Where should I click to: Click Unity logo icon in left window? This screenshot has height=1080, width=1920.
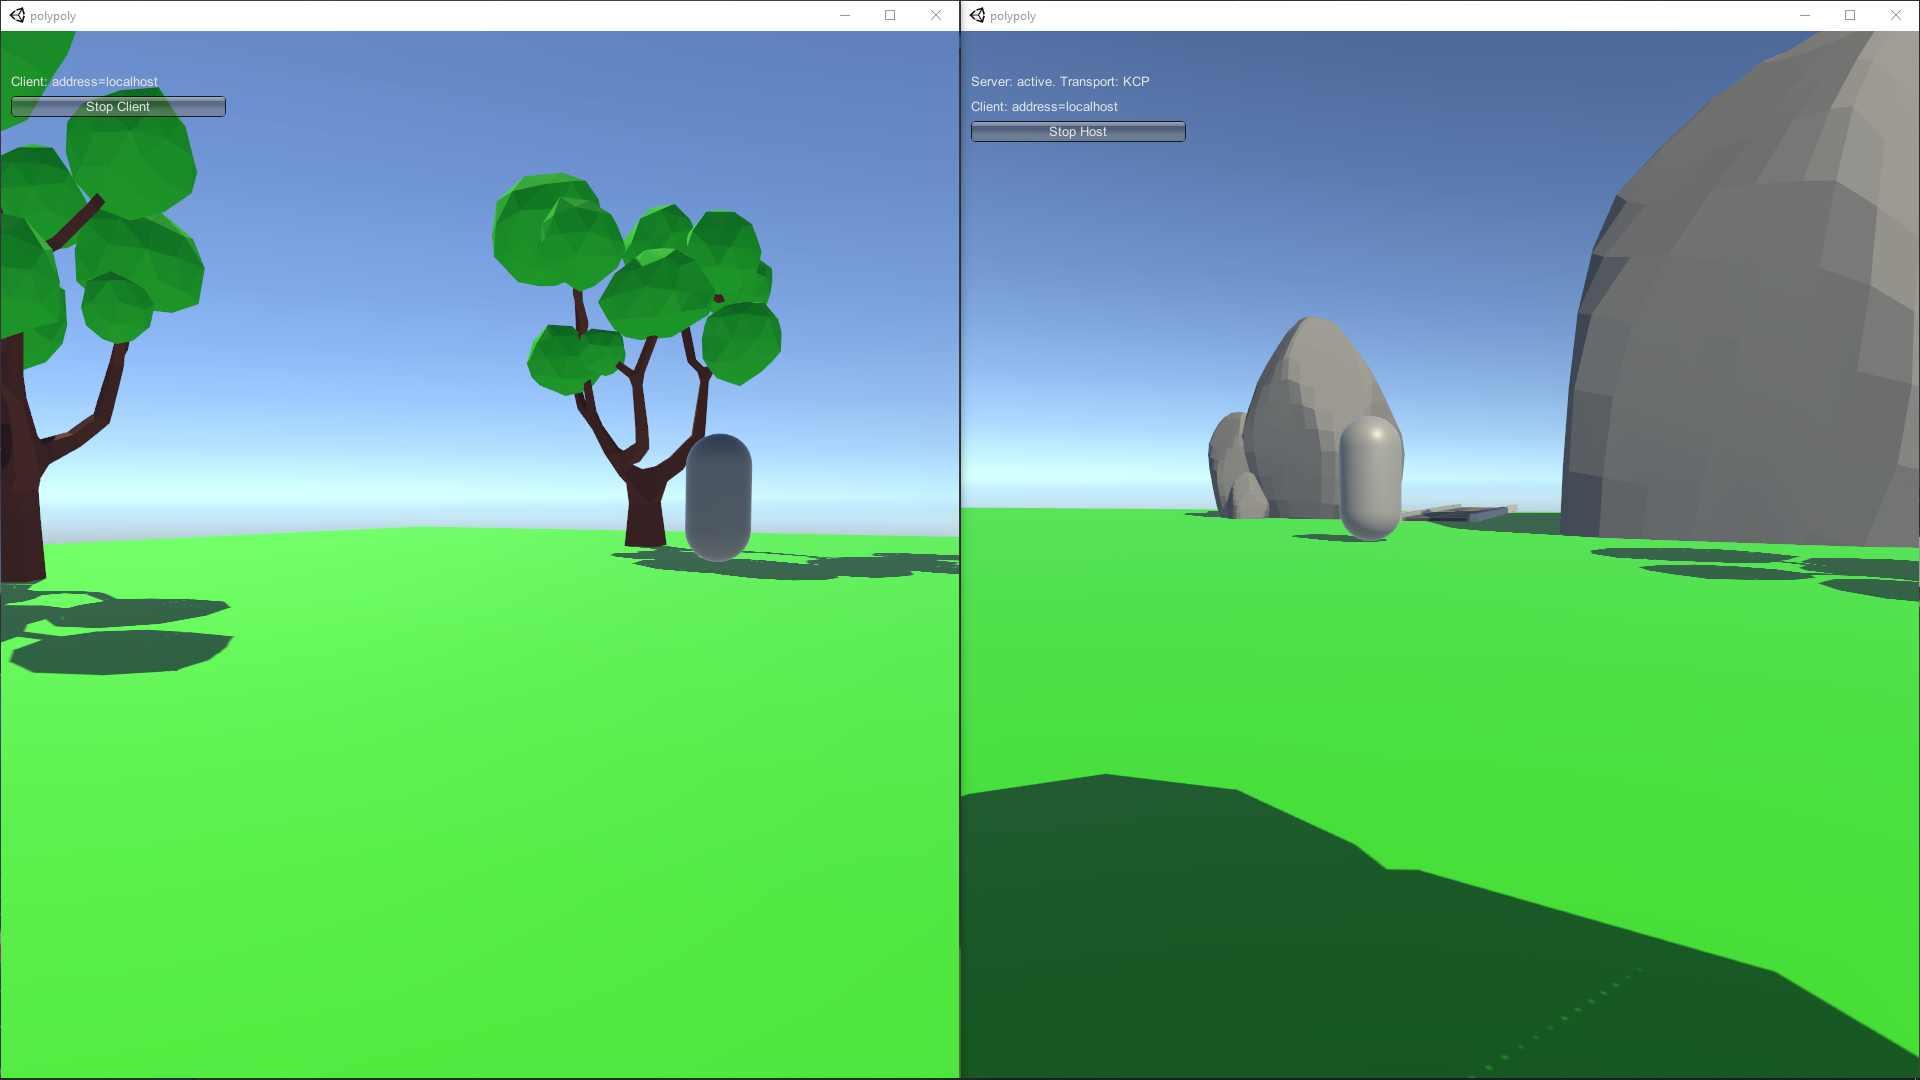click(17, 15)
